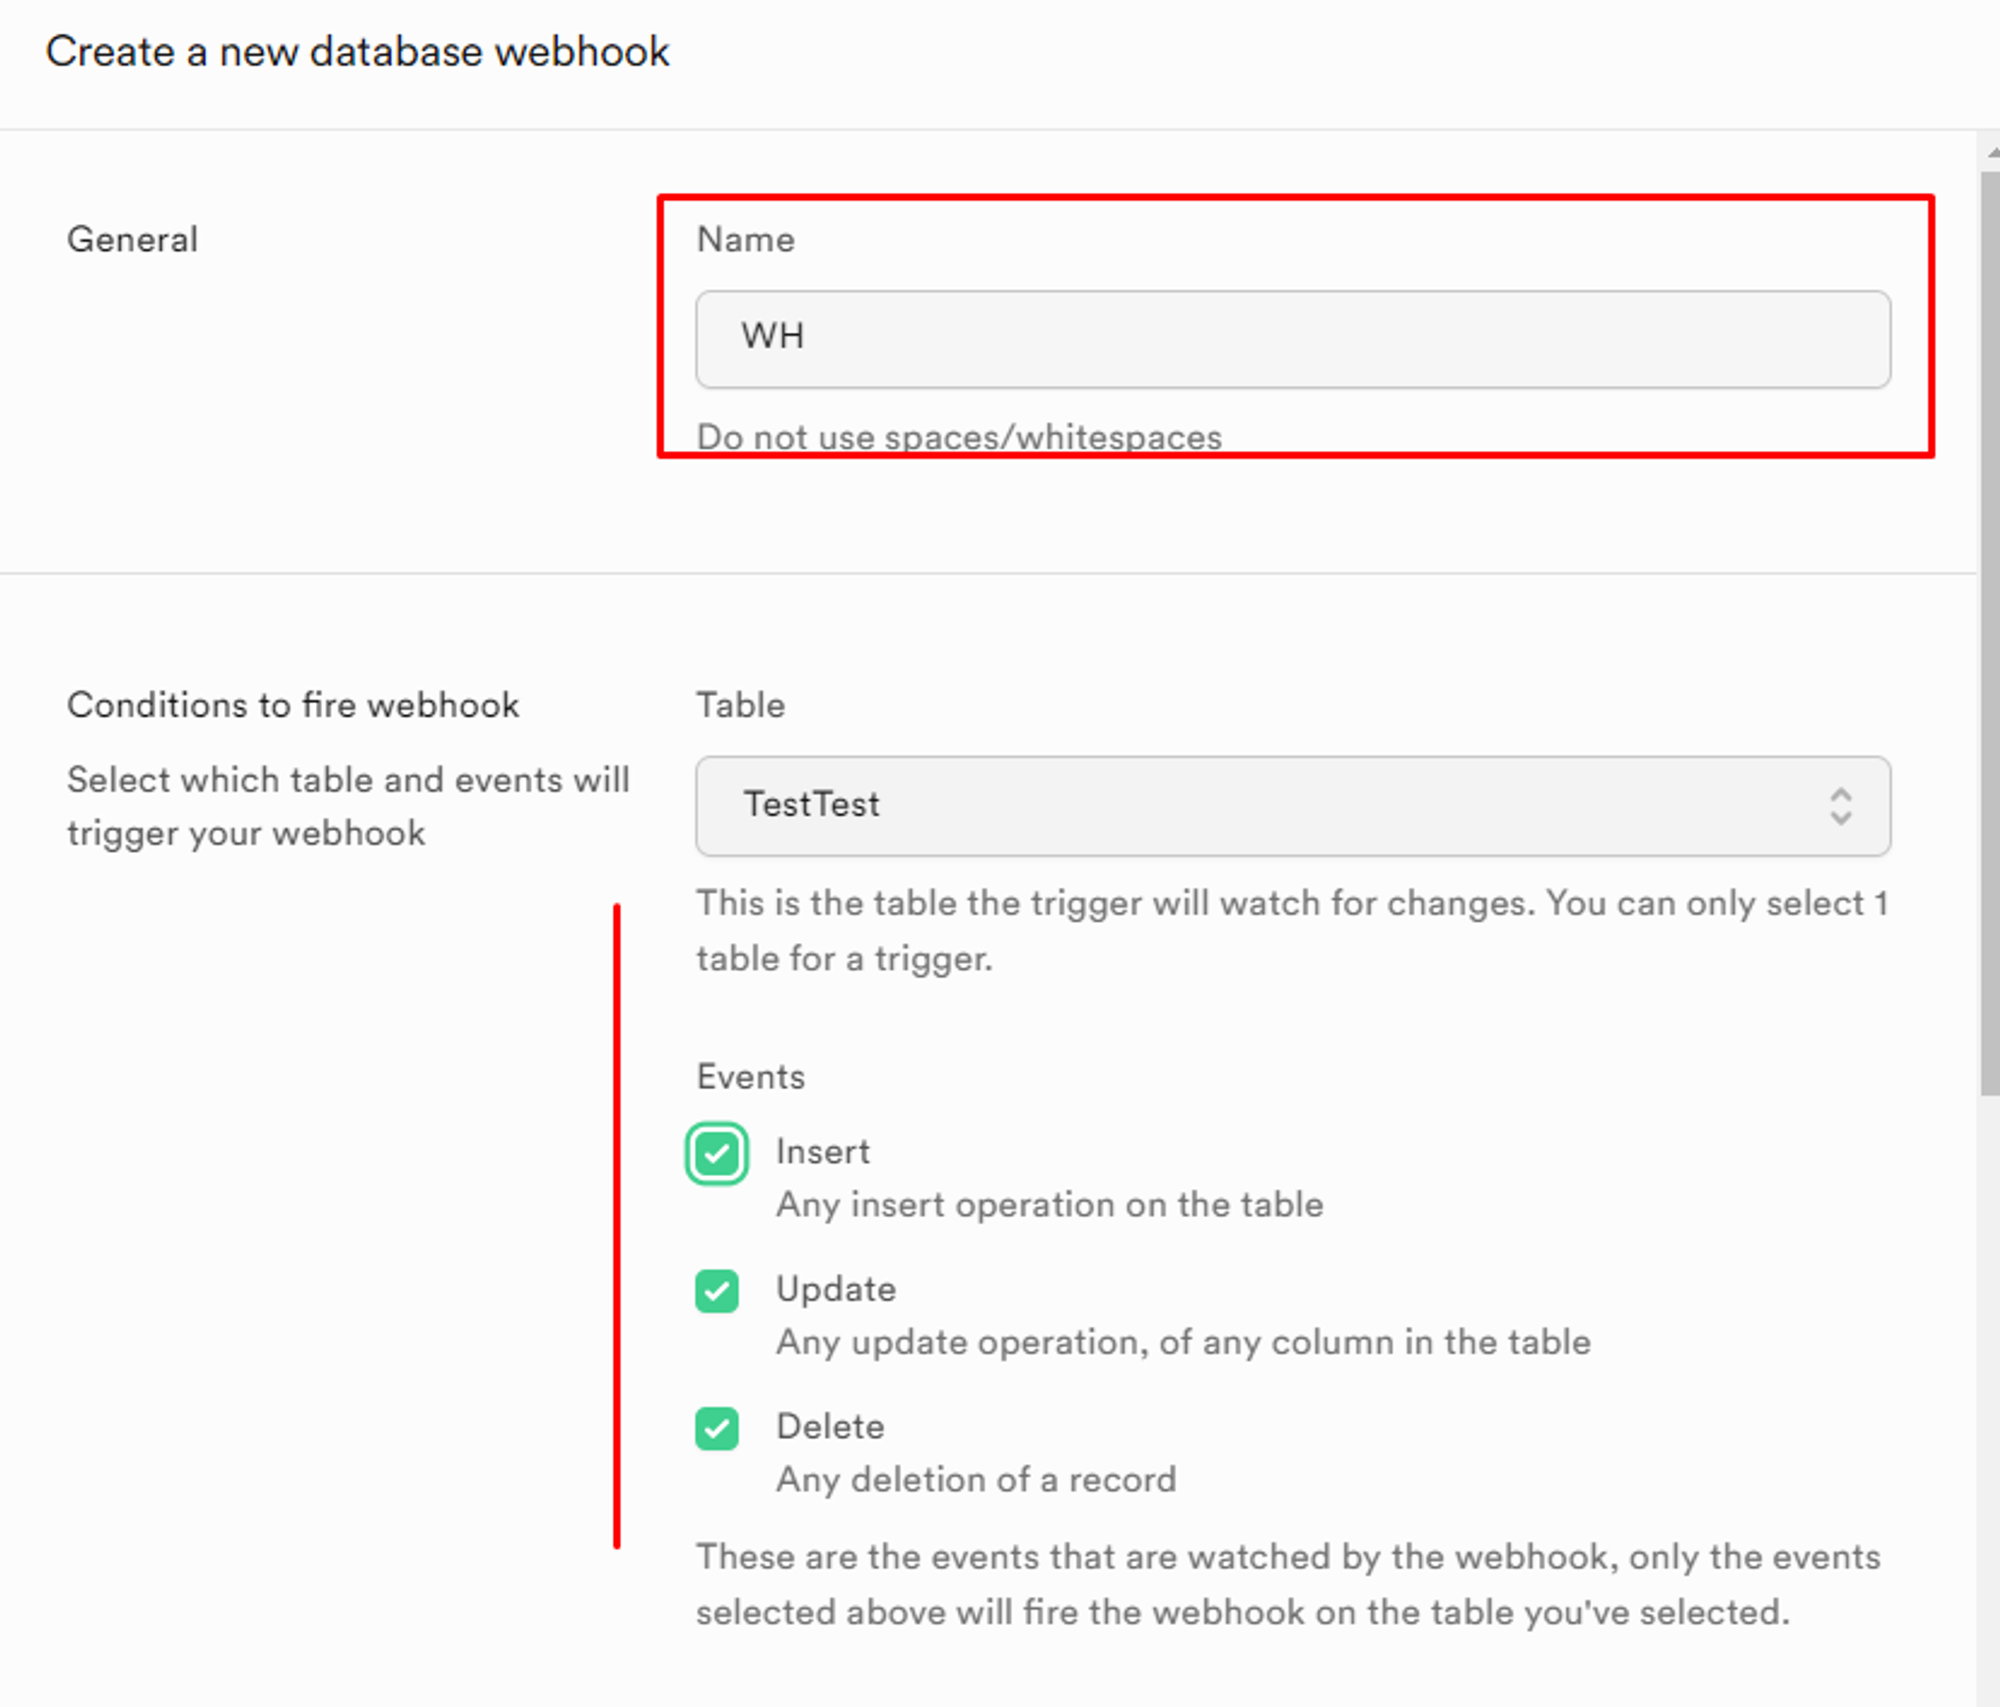Click the green Delete checkmark icon
2000x1707 pixels.
716,1428
